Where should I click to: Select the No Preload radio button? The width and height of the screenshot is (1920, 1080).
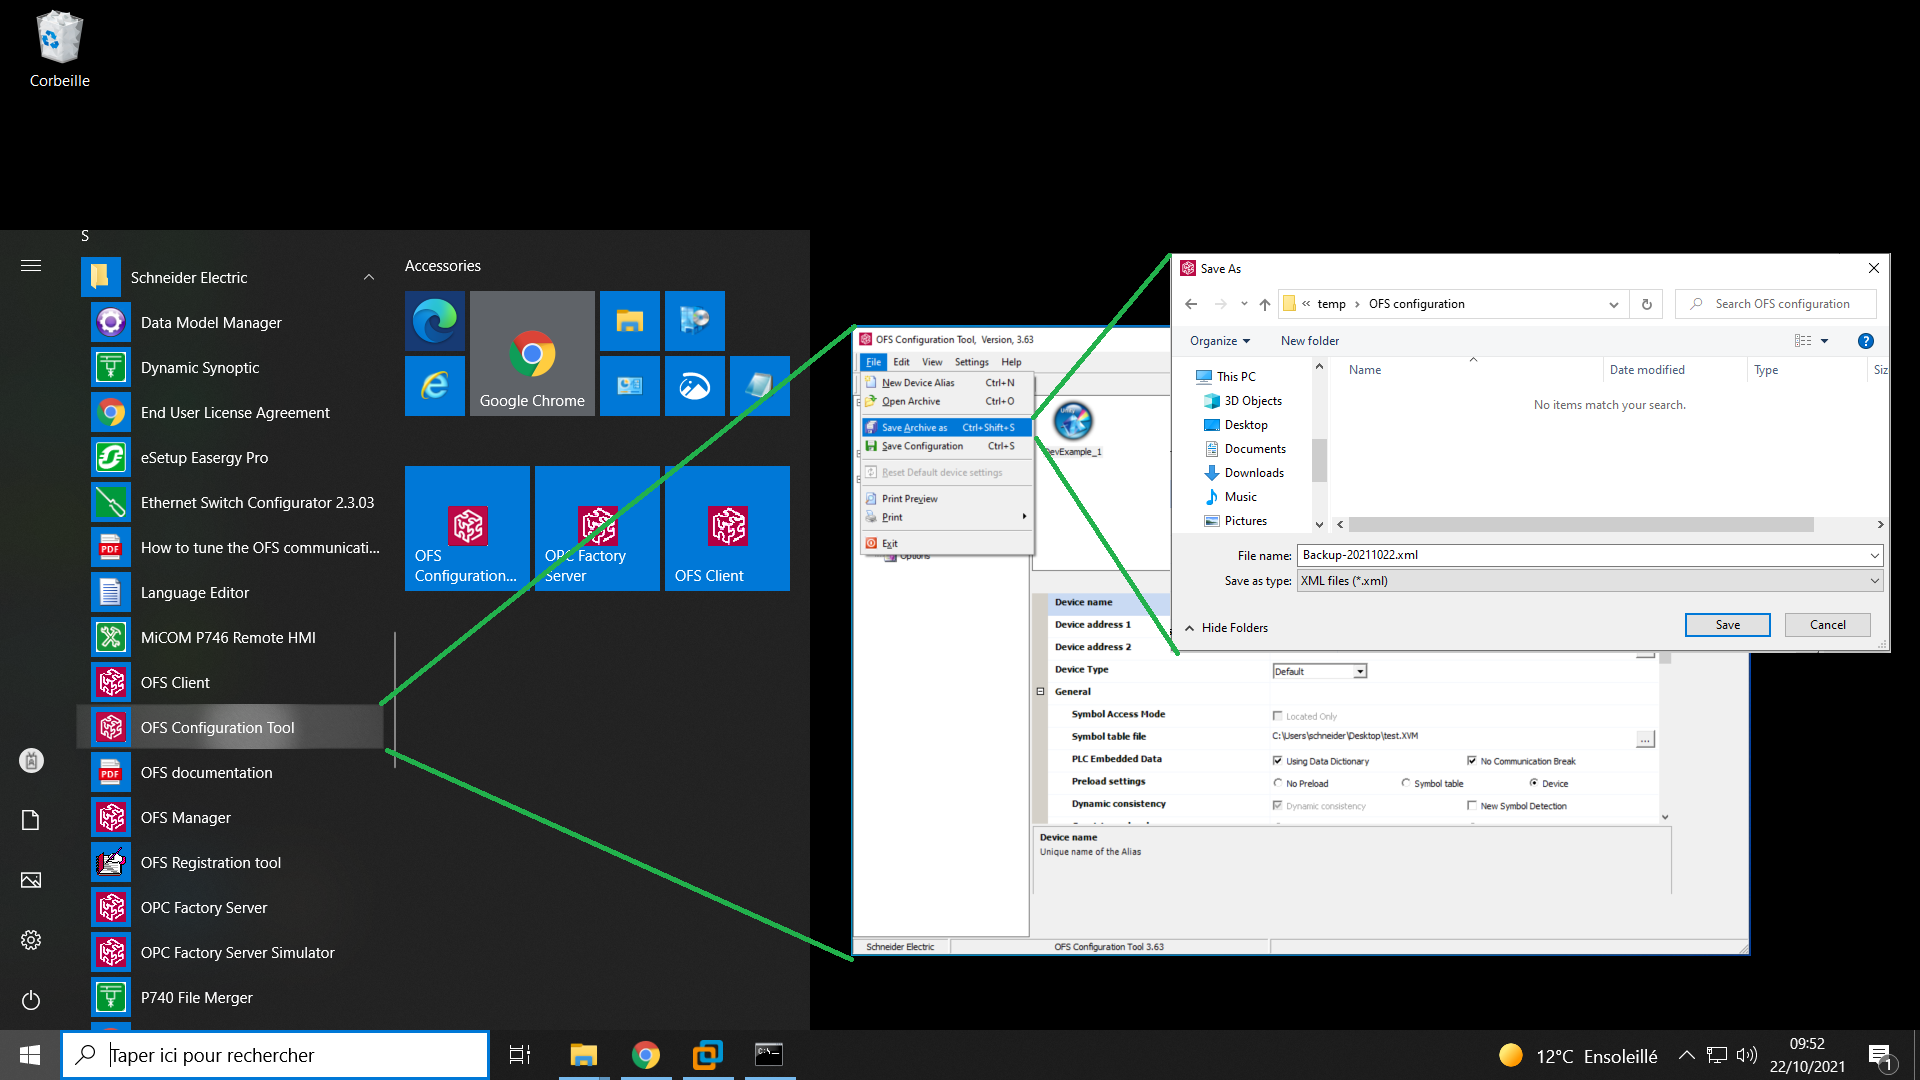coord(1278,783)
